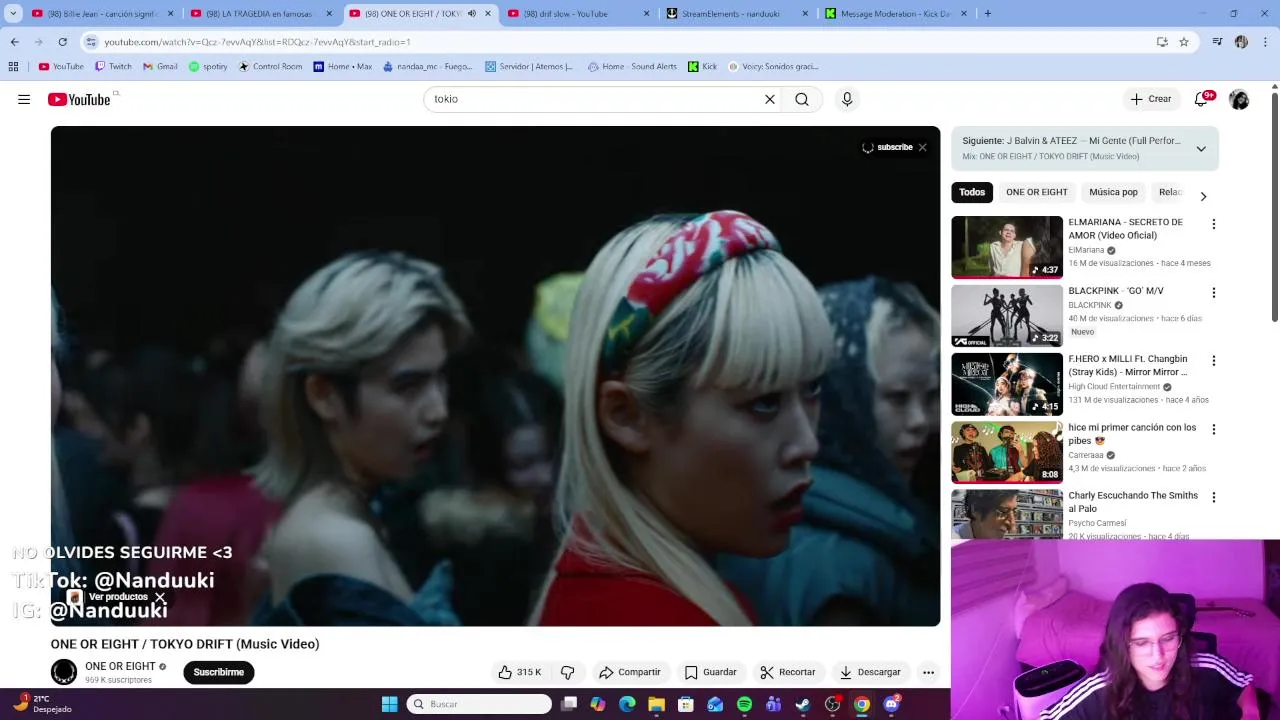The height and width of the screenshot is (720, 1280).
Task: Dislike the video with thumbs down
Action: [567, 672]
